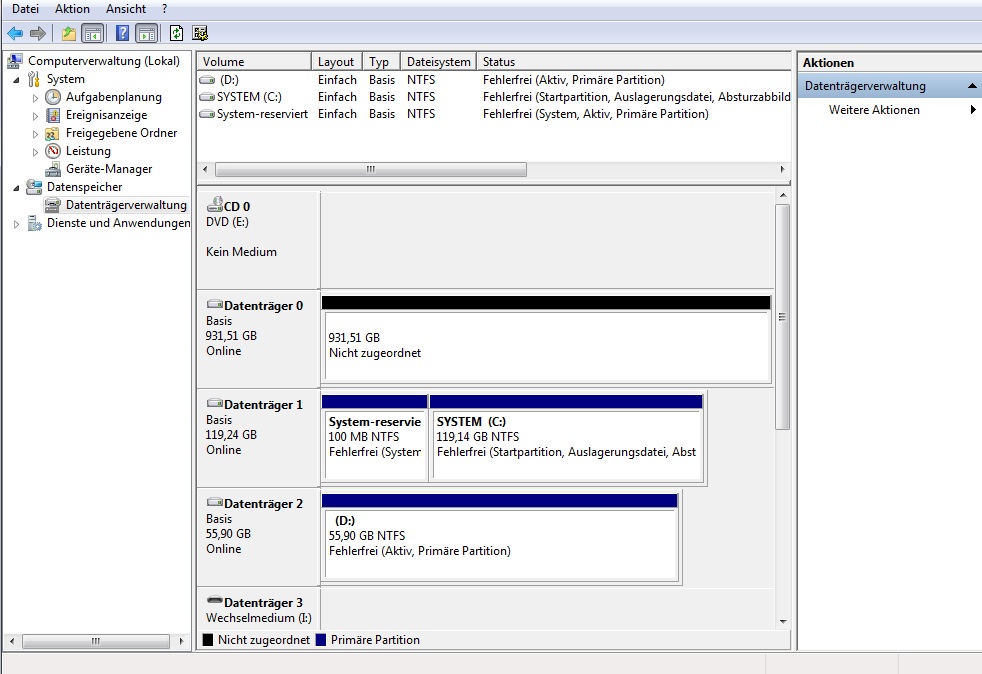
Task: Open the Ansicht menu
Action: pos(126,9)
